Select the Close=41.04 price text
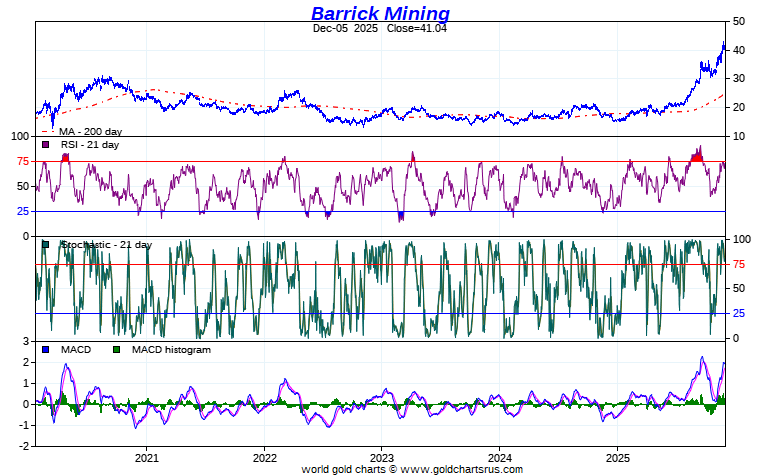 pyautogui.click(x=416, y=28)
